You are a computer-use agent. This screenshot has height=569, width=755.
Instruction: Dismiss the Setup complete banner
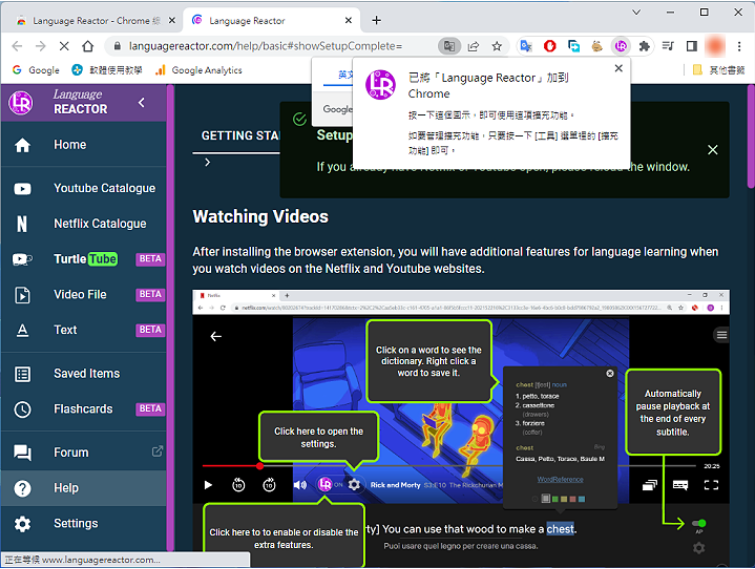[x=713, y=150]
